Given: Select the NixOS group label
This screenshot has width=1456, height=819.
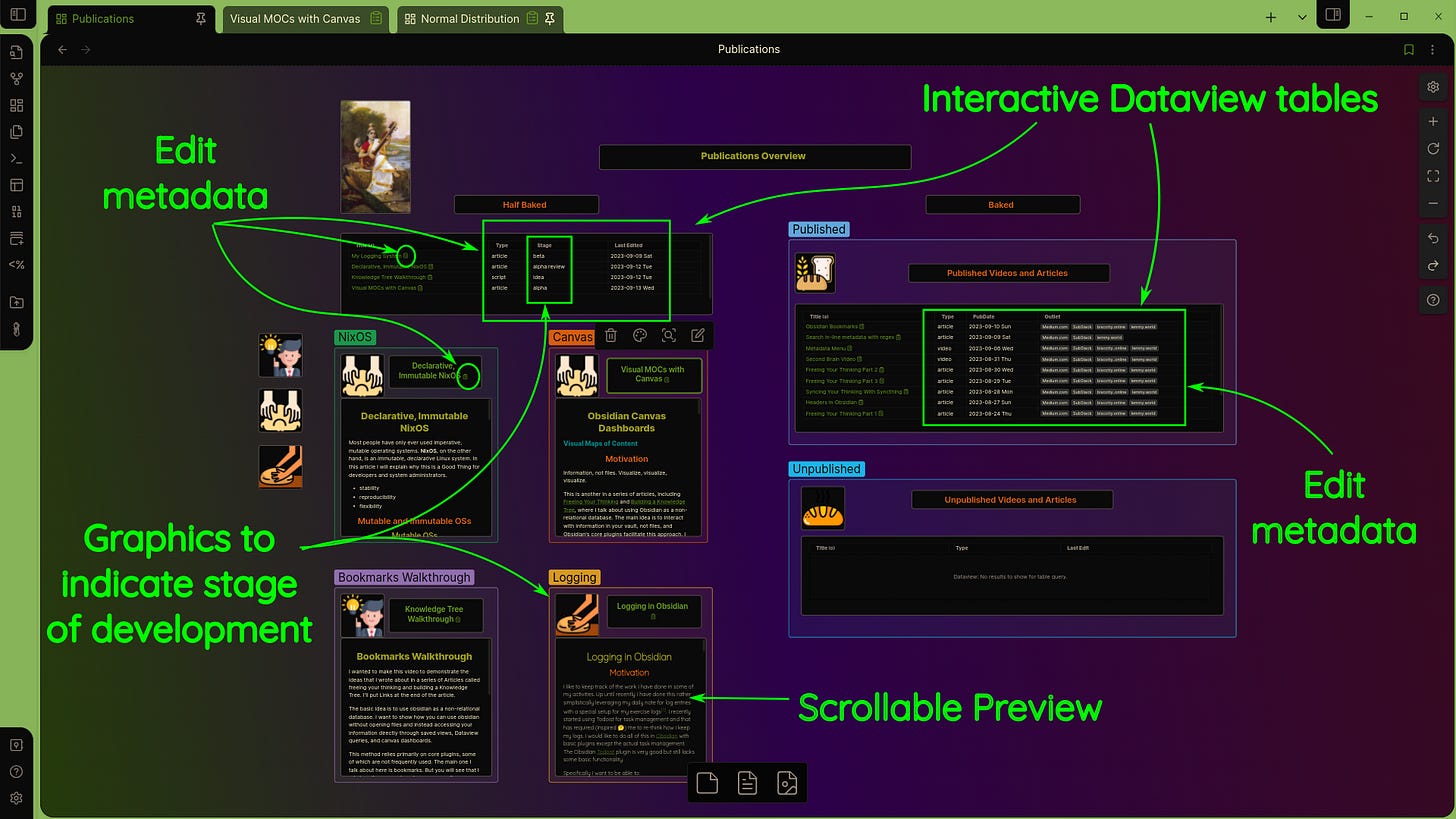Looking at the screenshot, I should 355,337.
